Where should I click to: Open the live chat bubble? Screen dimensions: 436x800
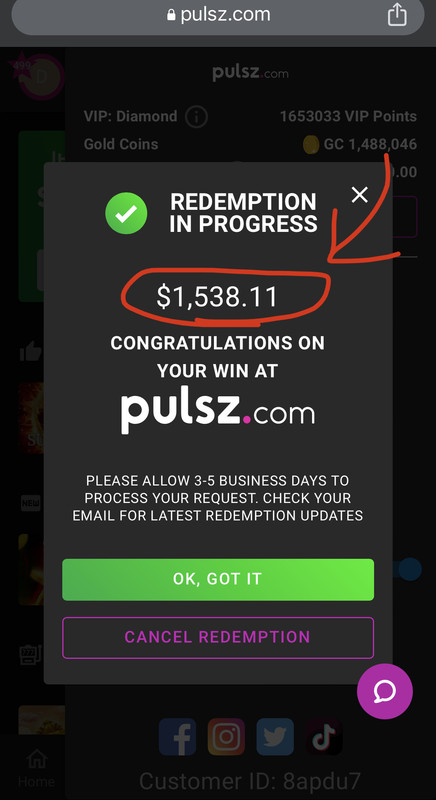click(384, 691)
